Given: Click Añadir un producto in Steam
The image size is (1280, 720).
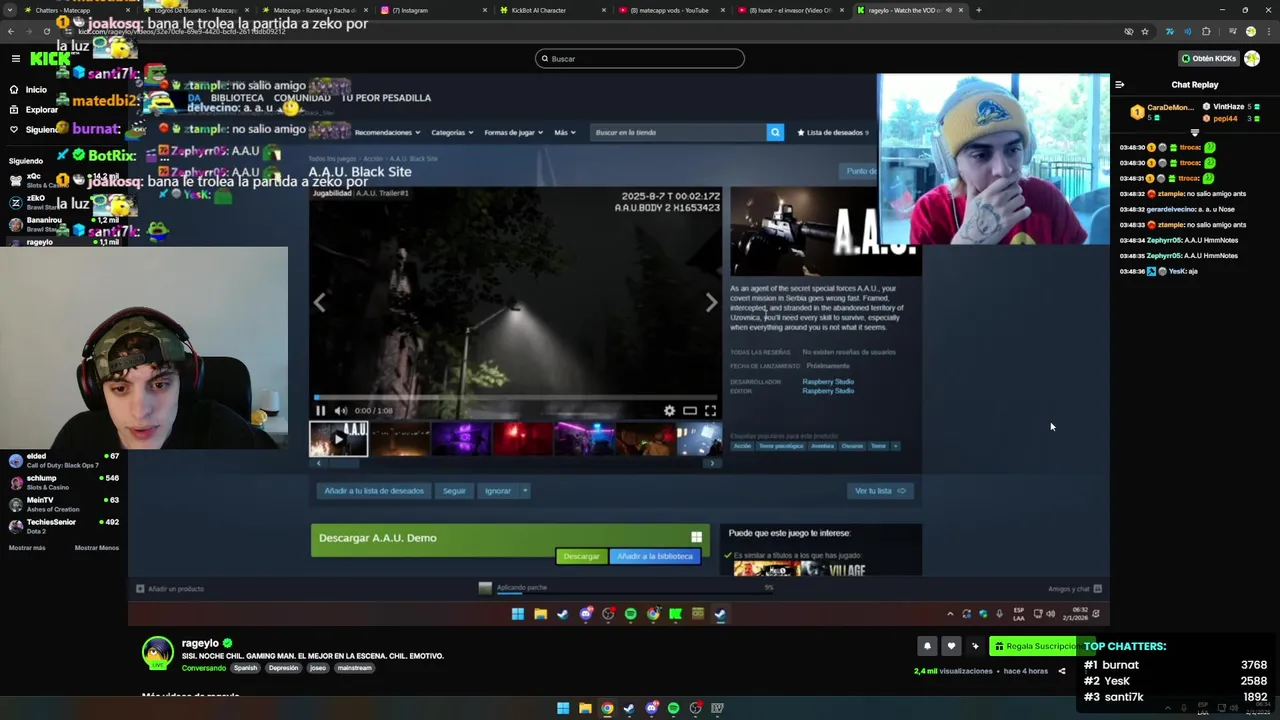Looking at the screenshot, I should pos(170,589).
